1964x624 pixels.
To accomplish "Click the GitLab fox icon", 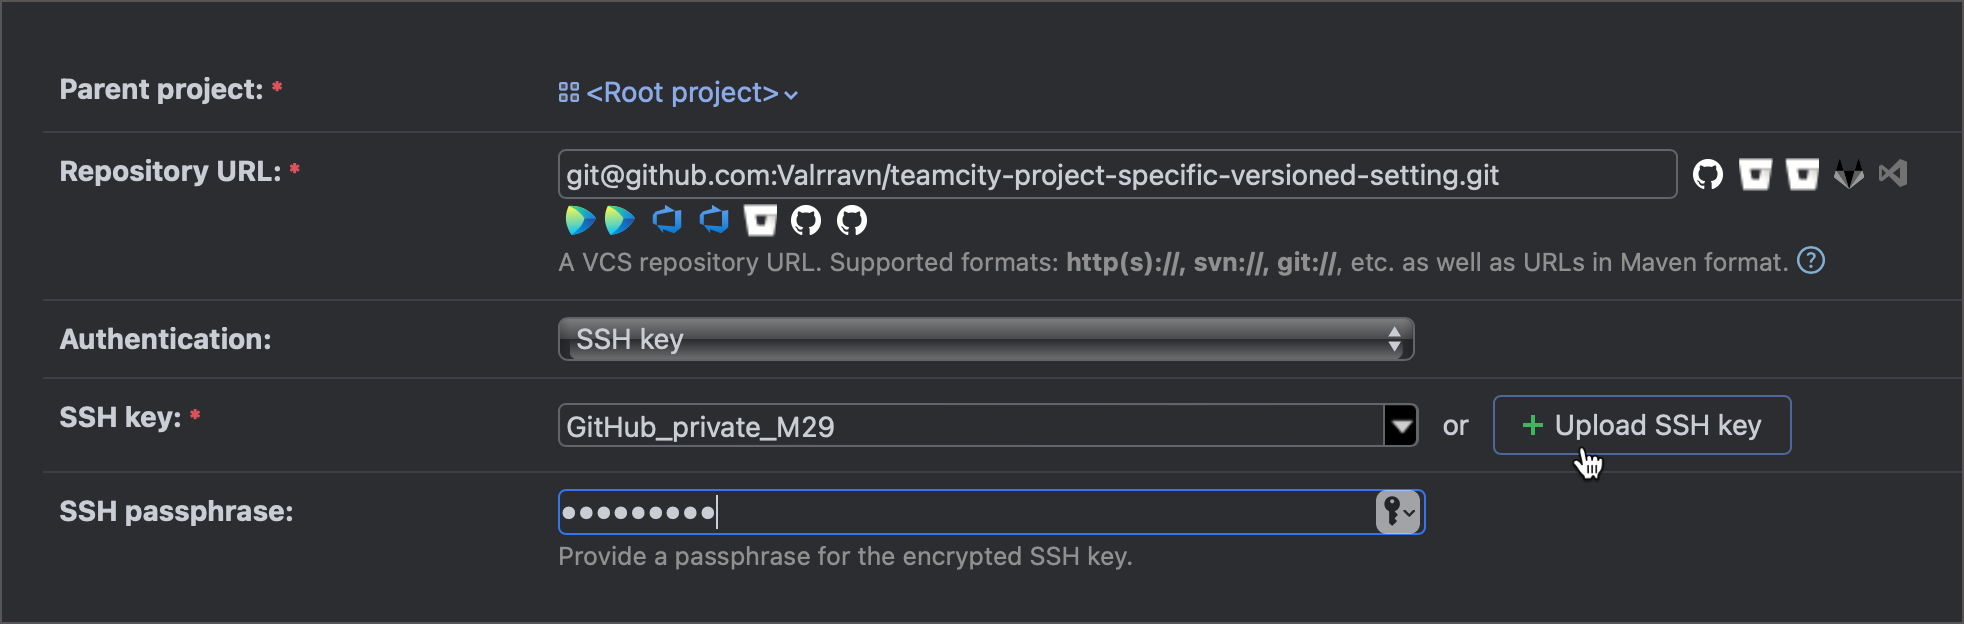I will pos(1849,174).
